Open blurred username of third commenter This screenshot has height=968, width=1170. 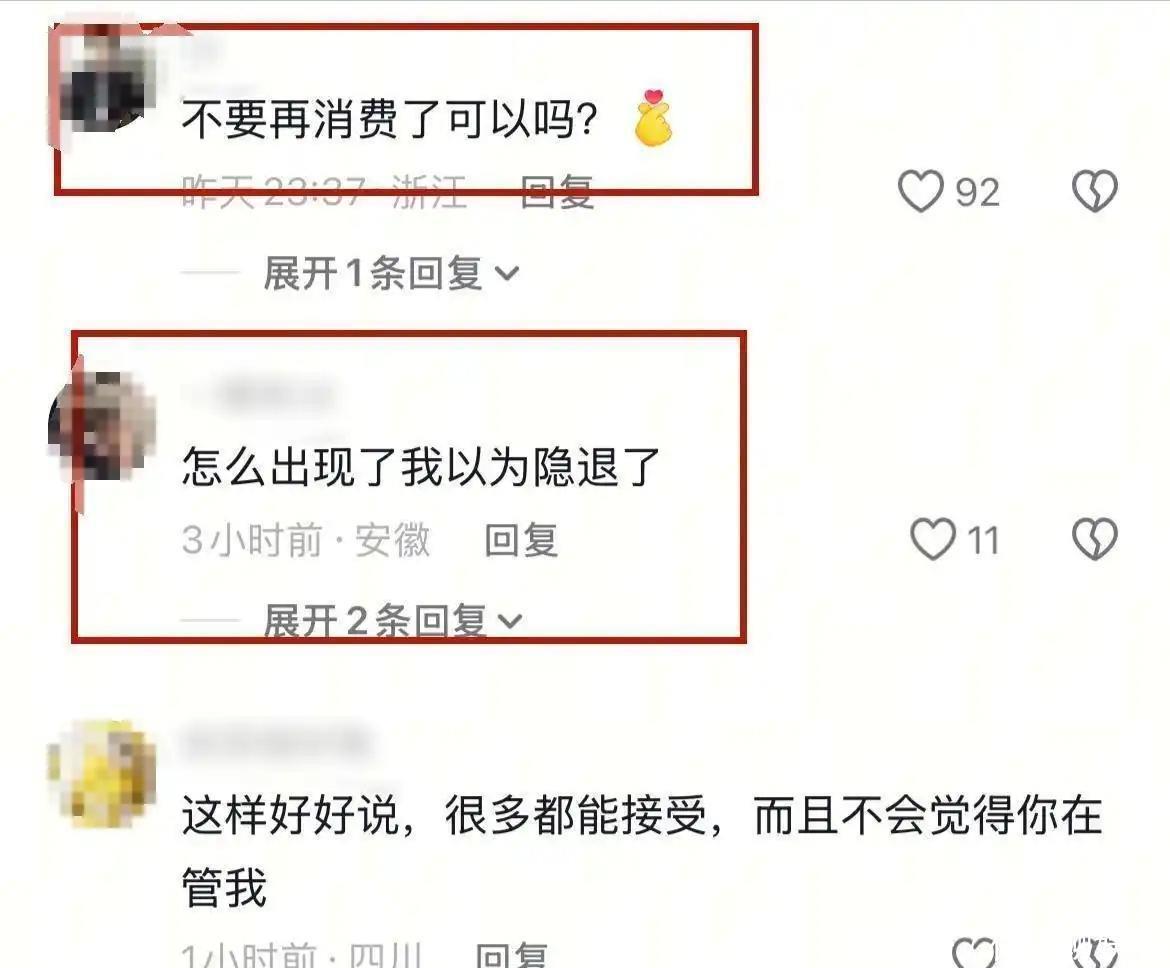click(278, 741)
